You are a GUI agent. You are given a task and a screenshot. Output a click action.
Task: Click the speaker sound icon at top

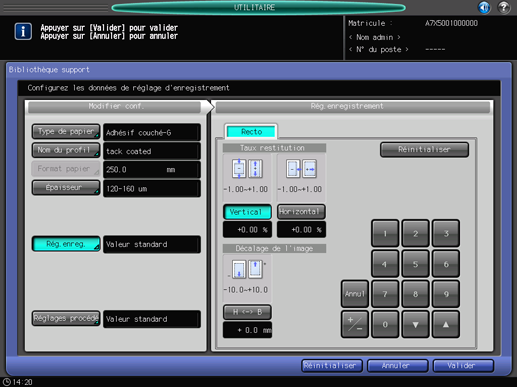[484, 7]
